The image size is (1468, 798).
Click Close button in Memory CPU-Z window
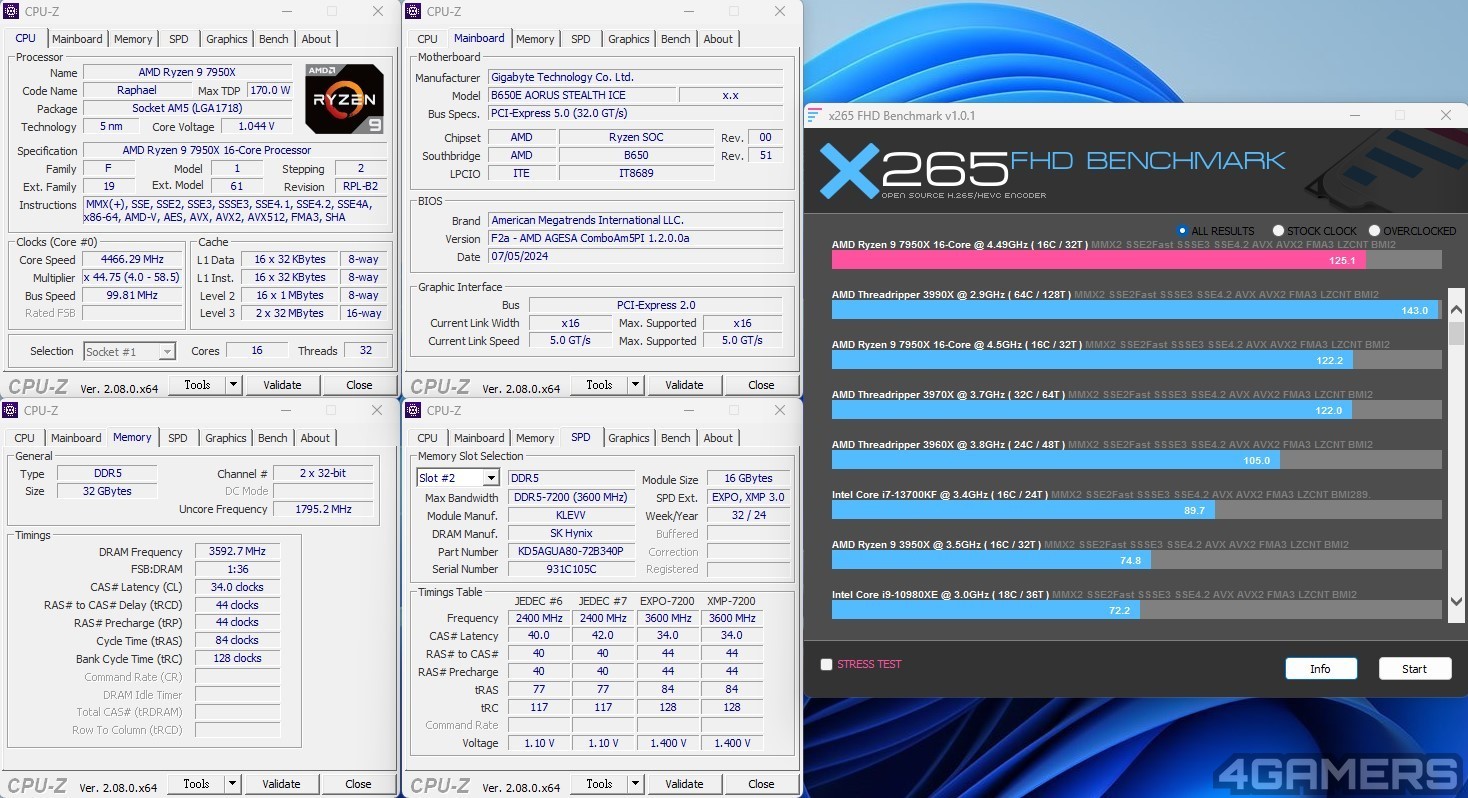tap(358, 784)
